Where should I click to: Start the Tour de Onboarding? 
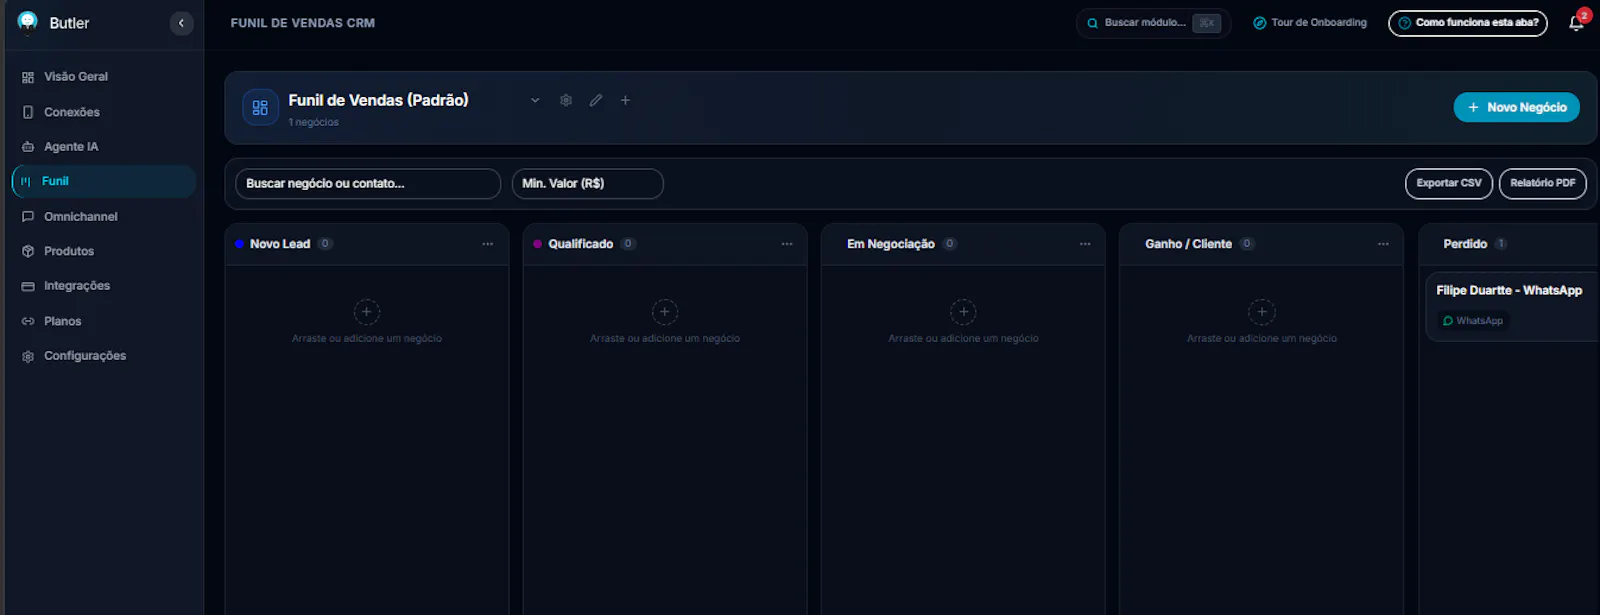point(1310,23)
